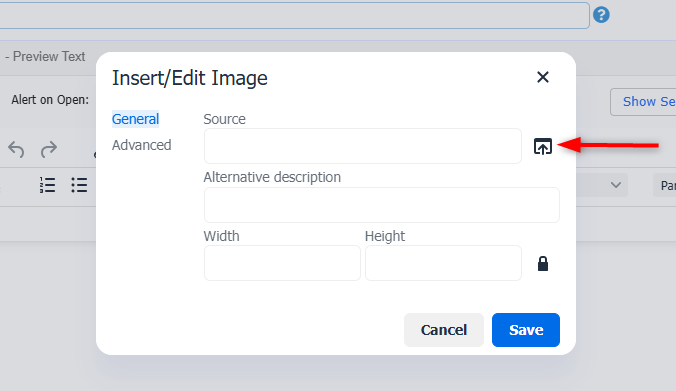Image resolution: width=676 pixels, height=391 pixels.
Task: Focus the Source input field
Action: coord(363,146)
